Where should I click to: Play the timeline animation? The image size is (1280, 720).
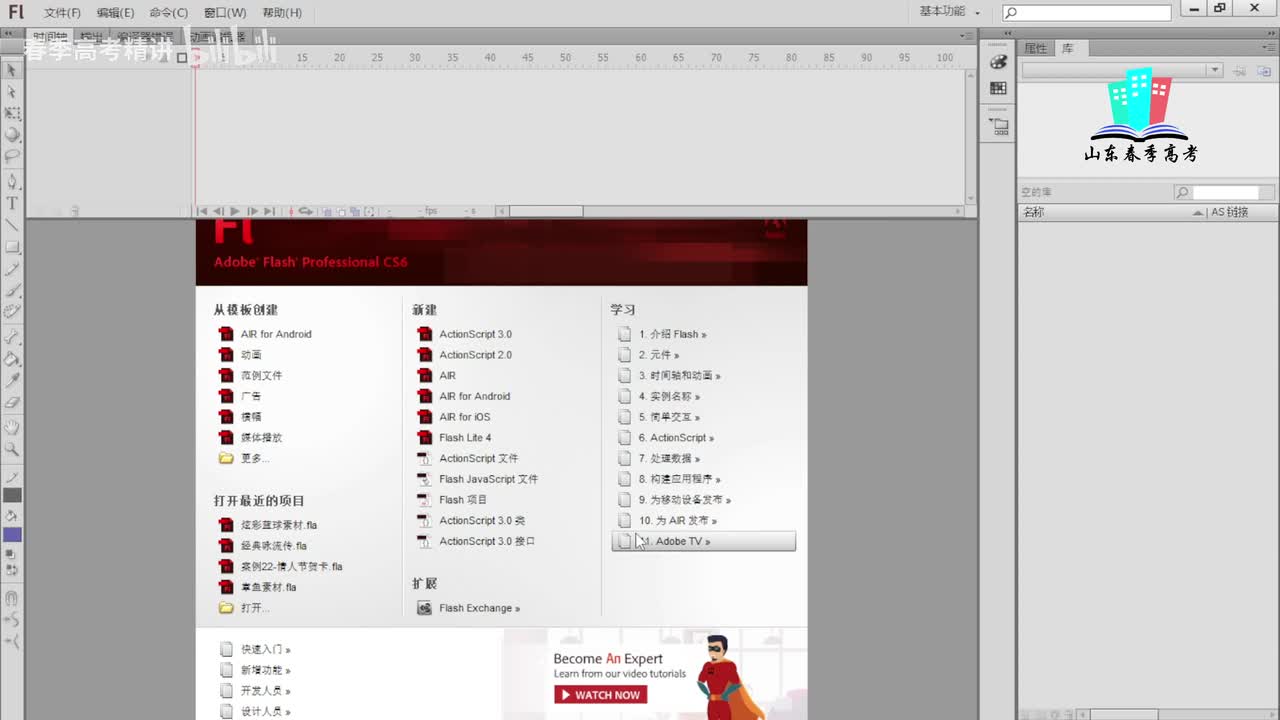coord(235,211)
